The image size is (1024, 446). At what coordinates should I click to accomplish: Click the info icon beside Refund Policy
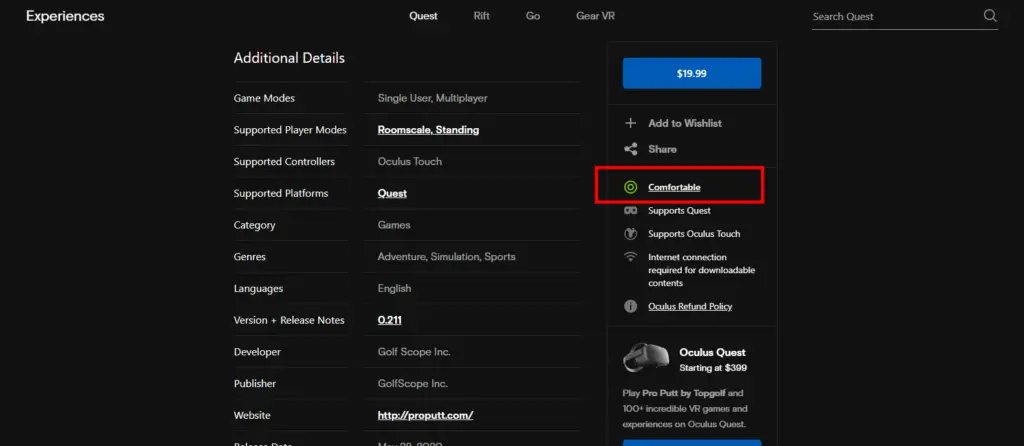tap(630, 306)
